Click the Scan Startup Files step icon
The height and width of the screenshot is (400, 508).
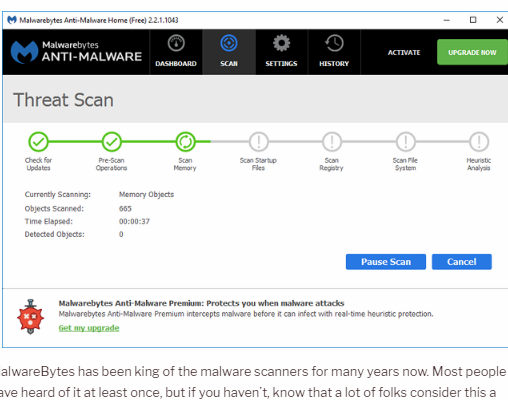pos(259,142)
